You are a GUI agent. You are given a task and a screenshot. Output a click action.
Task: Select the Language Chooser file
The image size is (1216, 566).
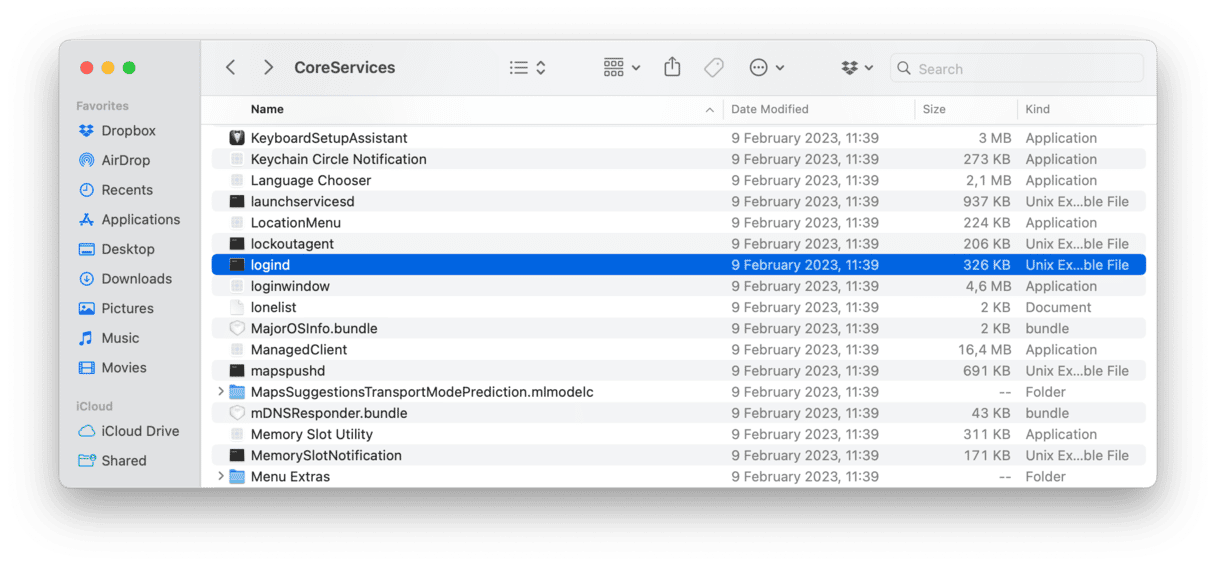click(311, 181)
